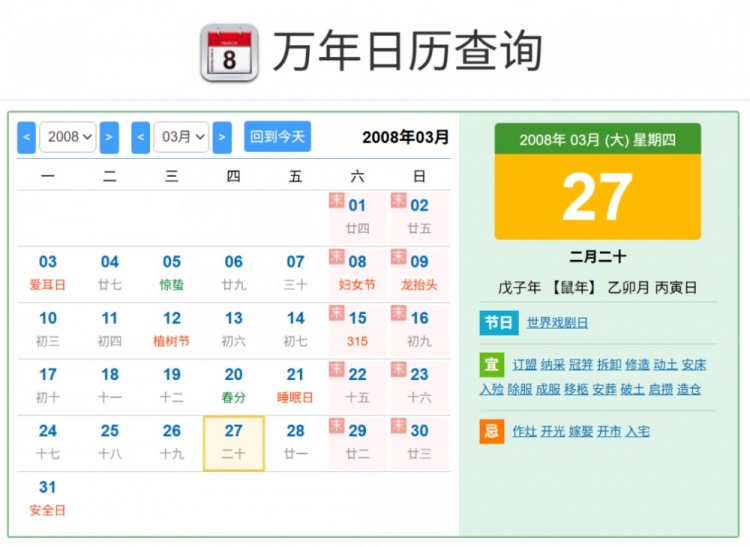Screen dimensions: 750x547
Task: Advance to next month arrow button
Action: coord(222,137)
